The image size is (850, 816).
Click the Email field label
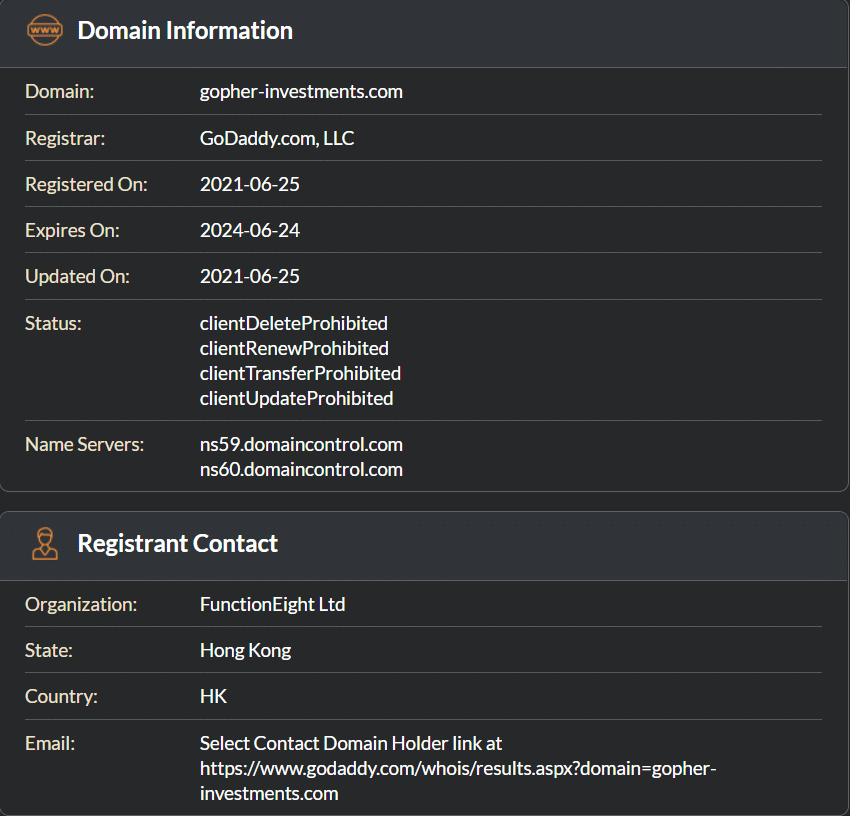50,743
